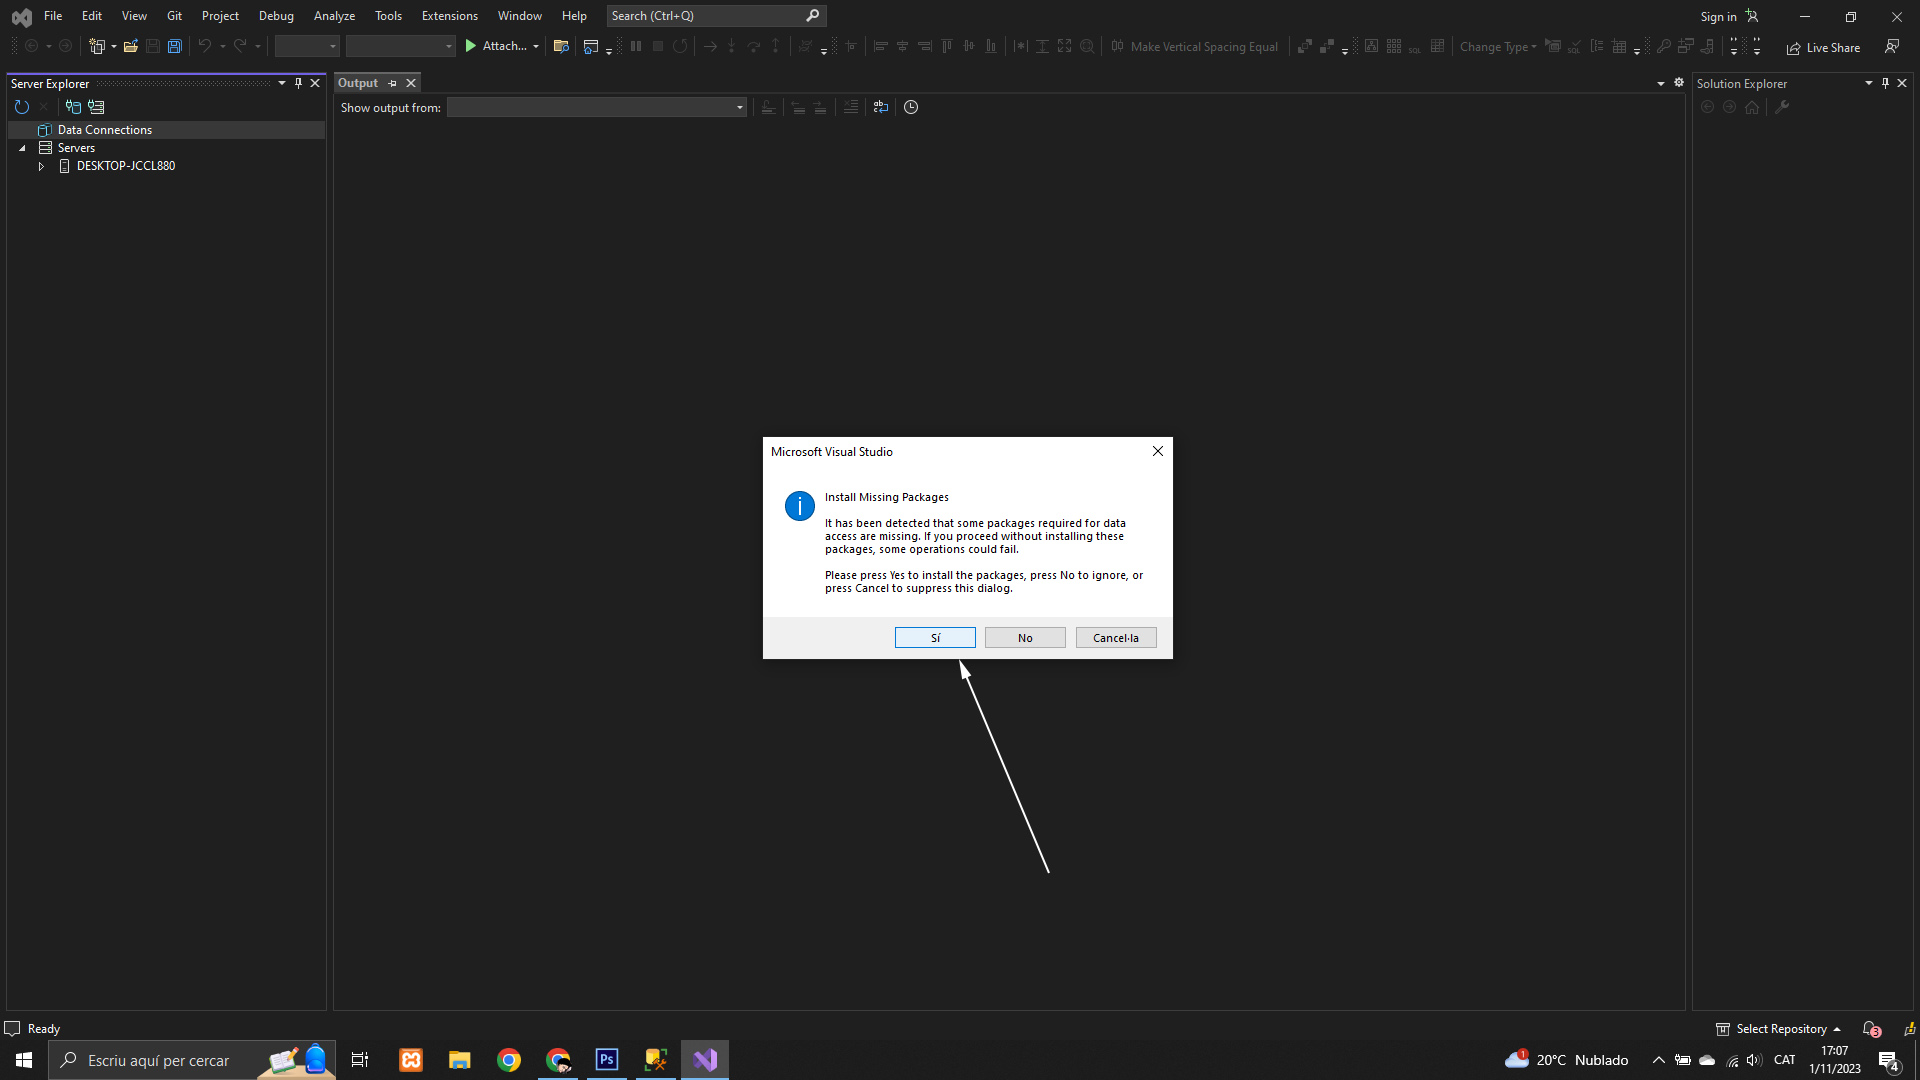Open file icon in toolbar
The height and width of the screenshot is (1080, 1920).
coord(131,46)
